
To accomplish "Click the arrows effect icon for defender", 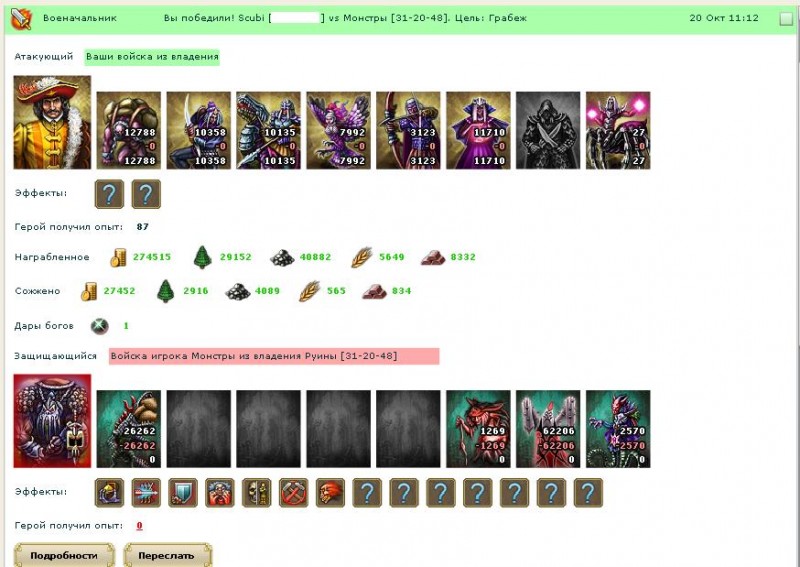I will click(x=146, y=492).
